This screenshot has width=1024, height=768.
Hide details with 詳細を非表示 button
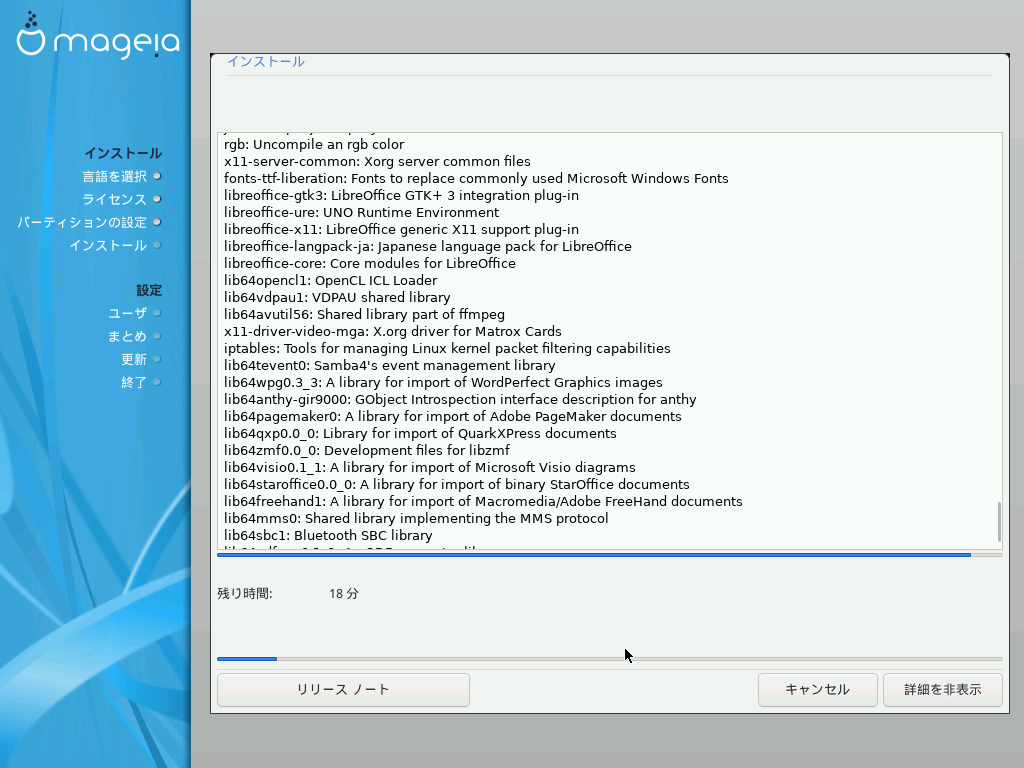tap(942, 690)
